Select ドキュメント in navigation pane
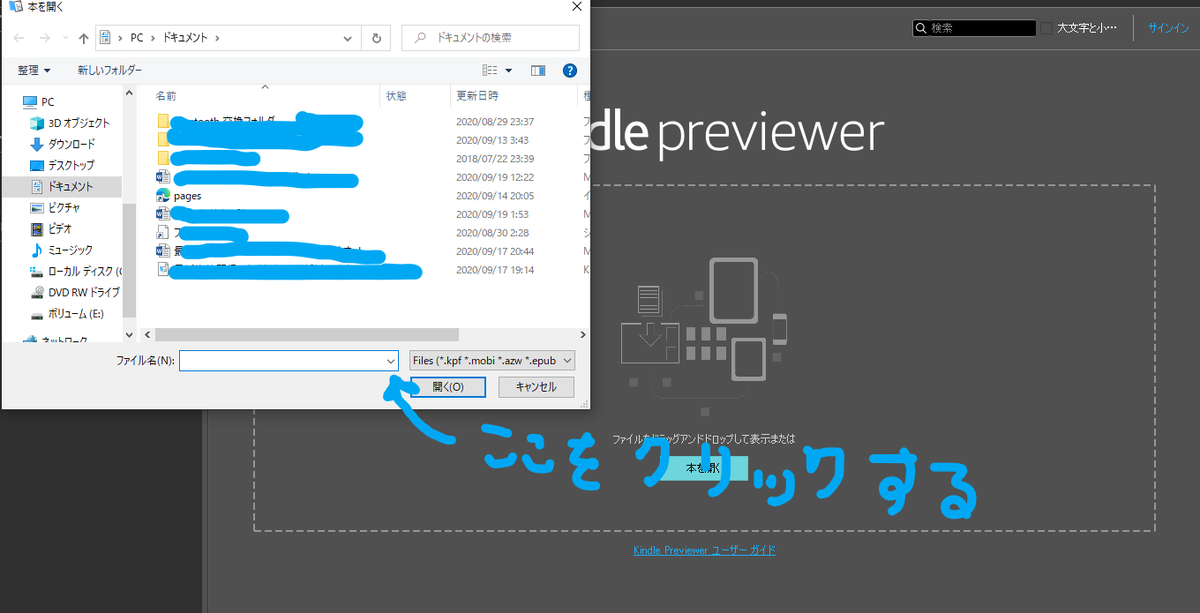Screen dimensions: 1200x613 [x=62, y=186]
